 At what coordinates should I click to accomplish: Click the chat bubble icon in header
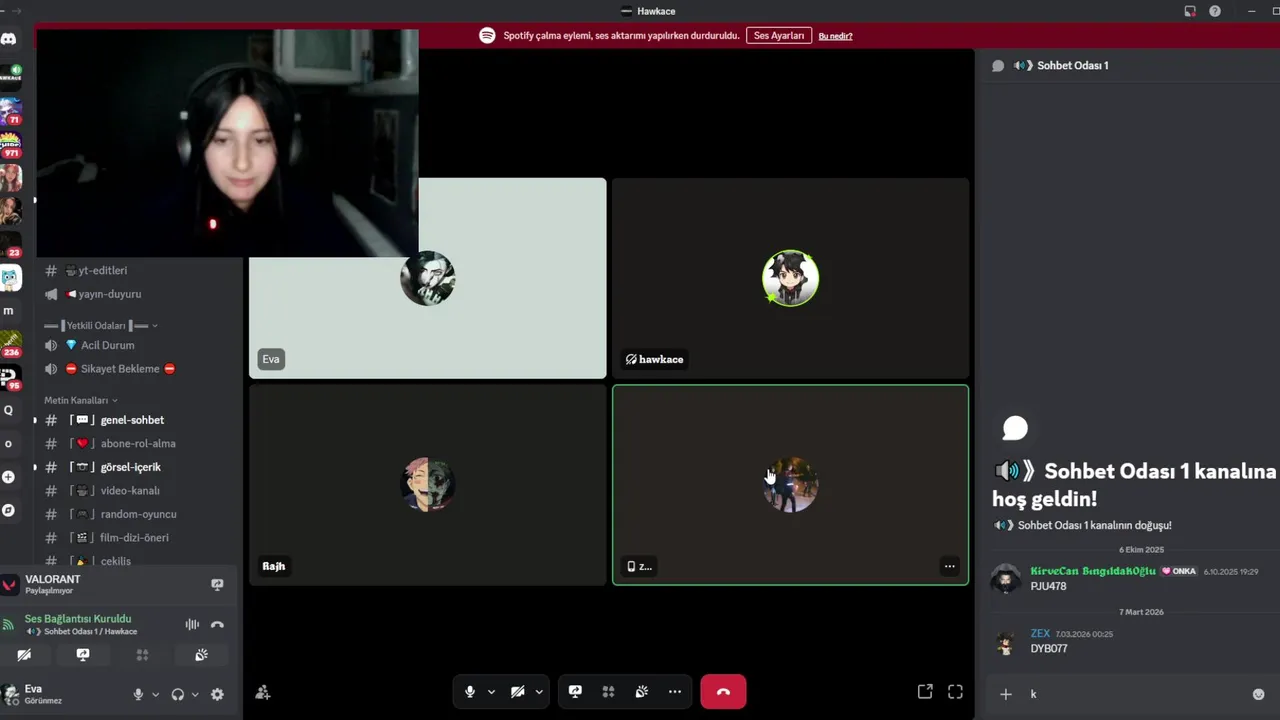click(998, 66)
